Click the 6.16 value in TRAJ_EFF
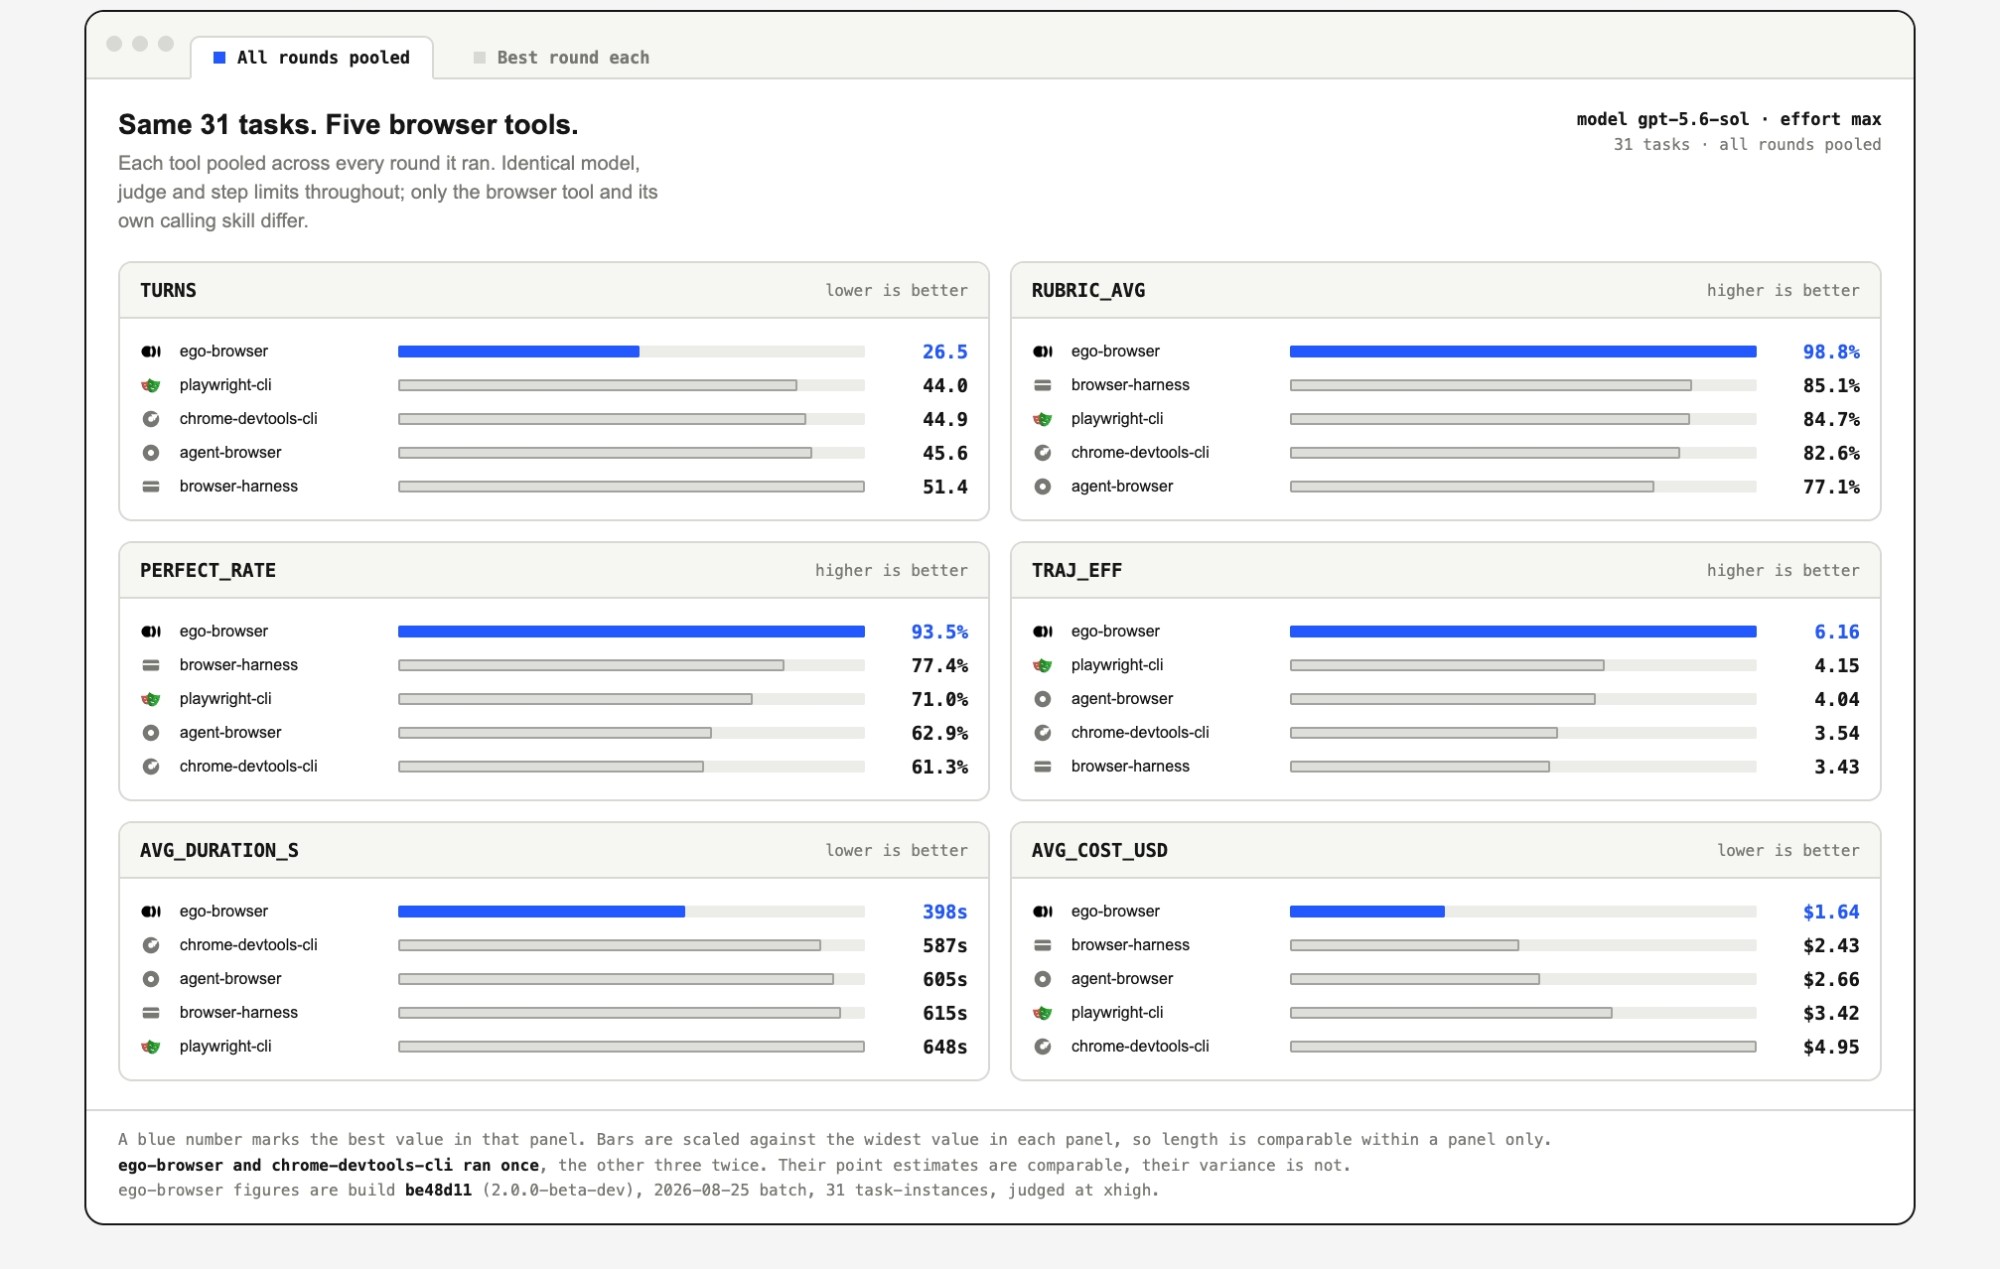The width and height of the screenshot is (2000, 1269). click(1837, 632)
